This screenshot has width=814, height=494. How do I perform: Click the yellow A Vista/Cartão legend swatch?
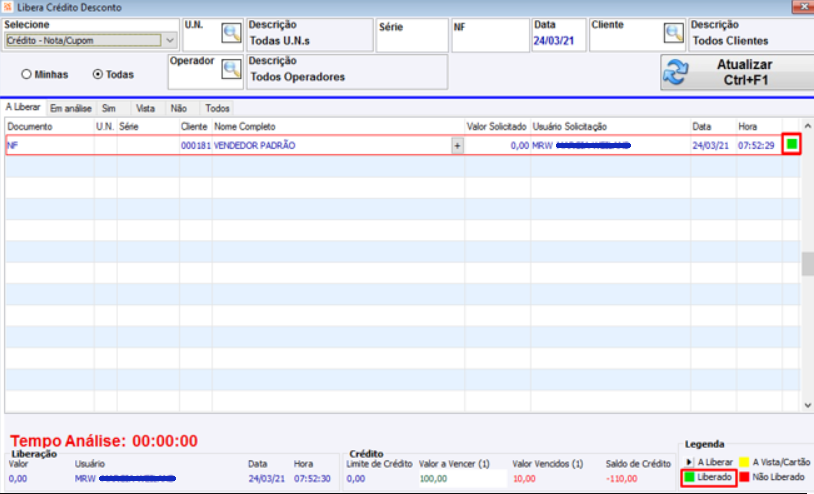click(744, 462)
